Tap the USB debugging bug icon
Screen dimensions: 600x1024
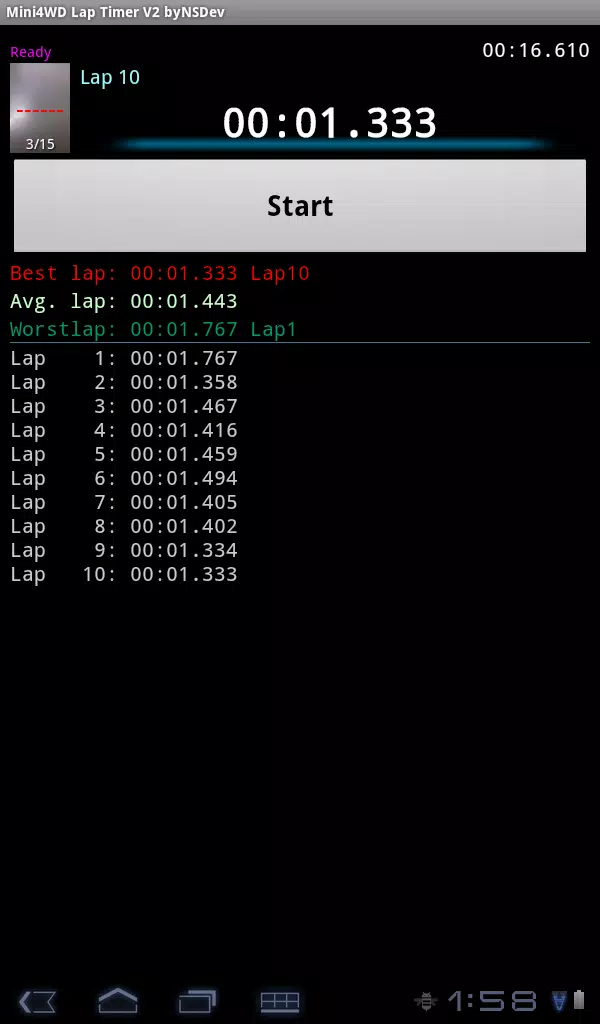click(x=426, y=1001)
